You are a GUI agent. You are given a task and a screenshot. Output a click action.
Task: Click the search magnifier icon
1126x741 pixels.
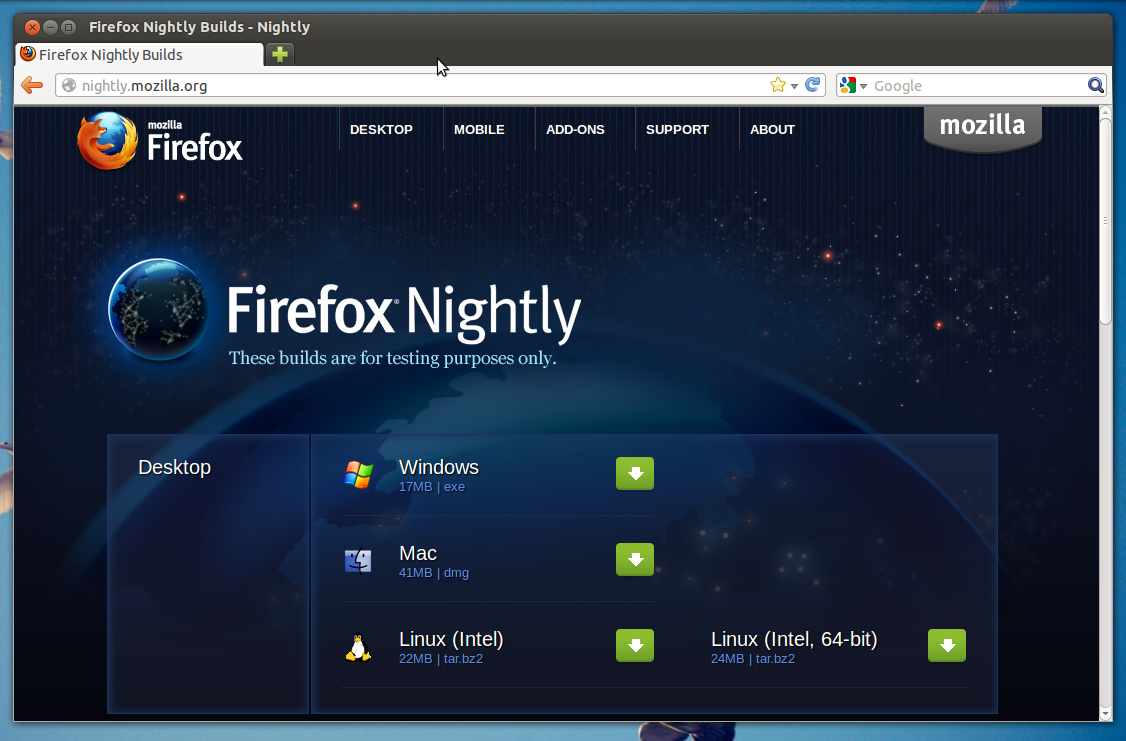pos(1095,85)
